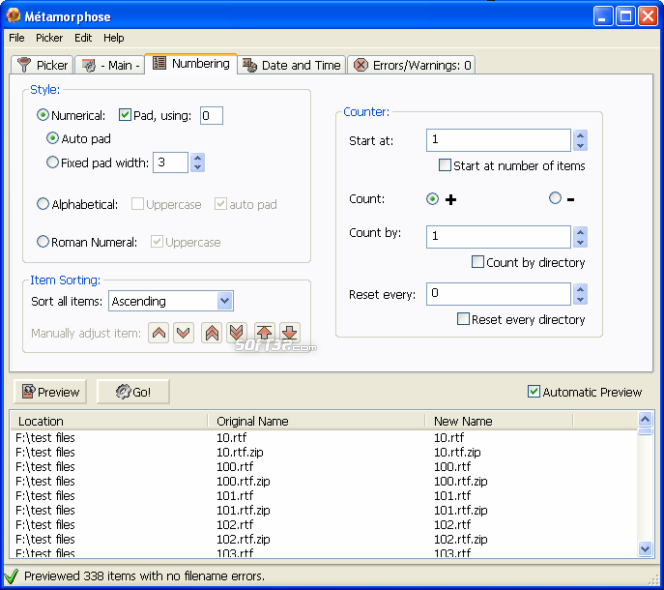Click the preview list scroll up arrow
Viewport: 664px width, 590px height.
645,419
